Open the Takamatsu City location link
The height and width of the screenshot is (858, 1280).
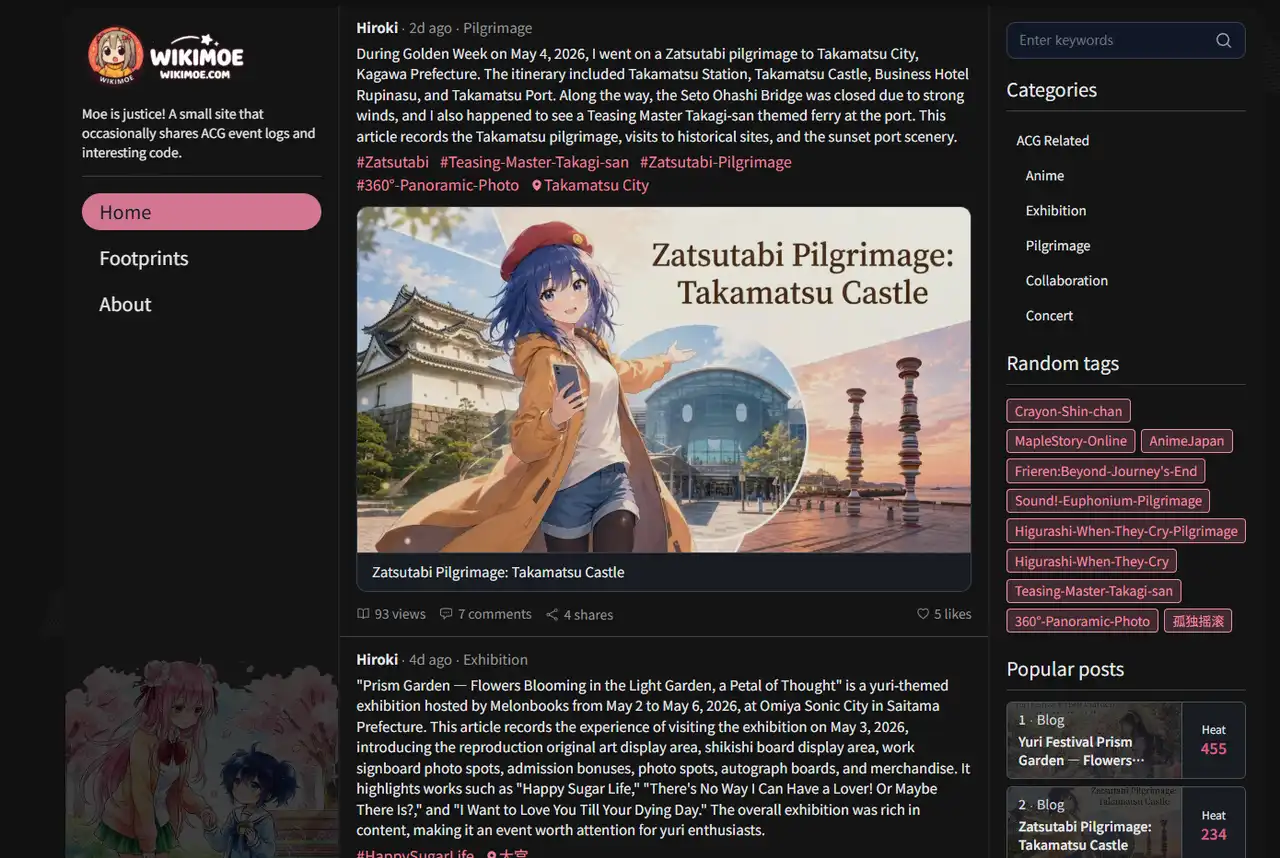590,185
